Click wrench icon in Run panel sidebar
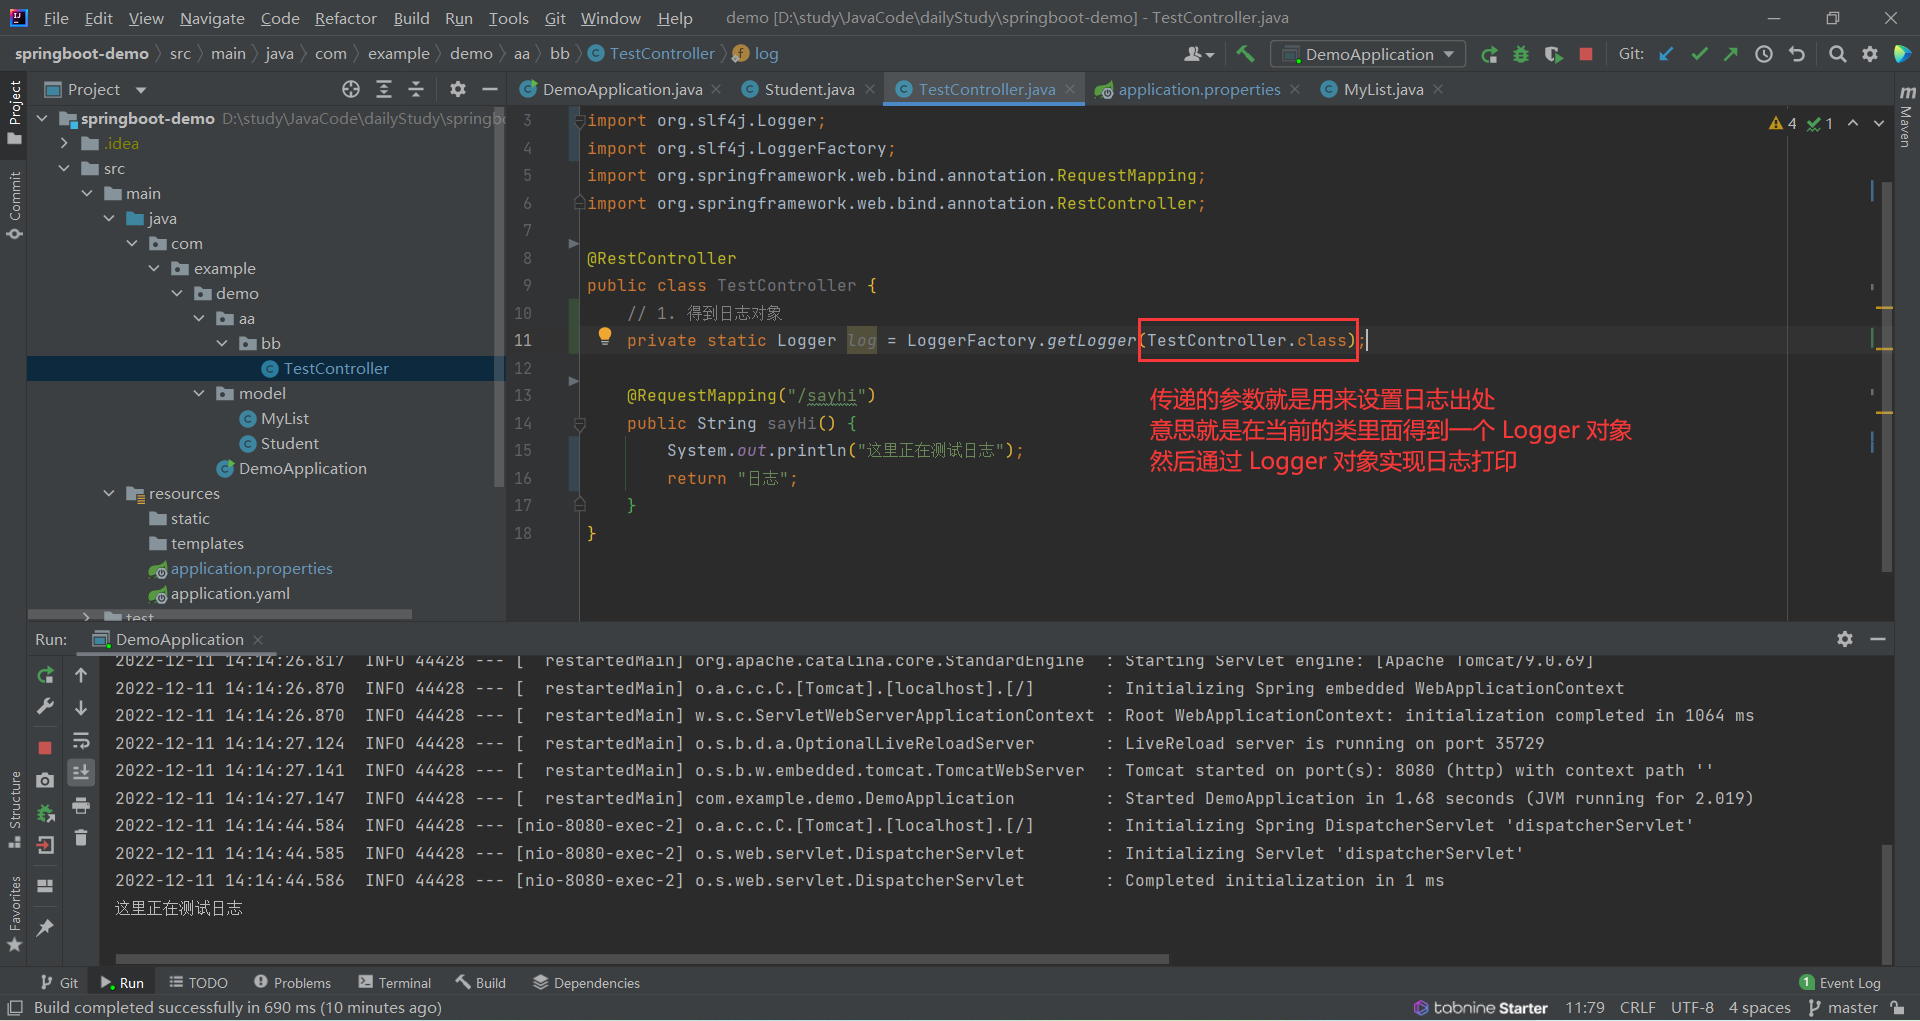Screen dimensions: 1920x1021 (45, 708)
